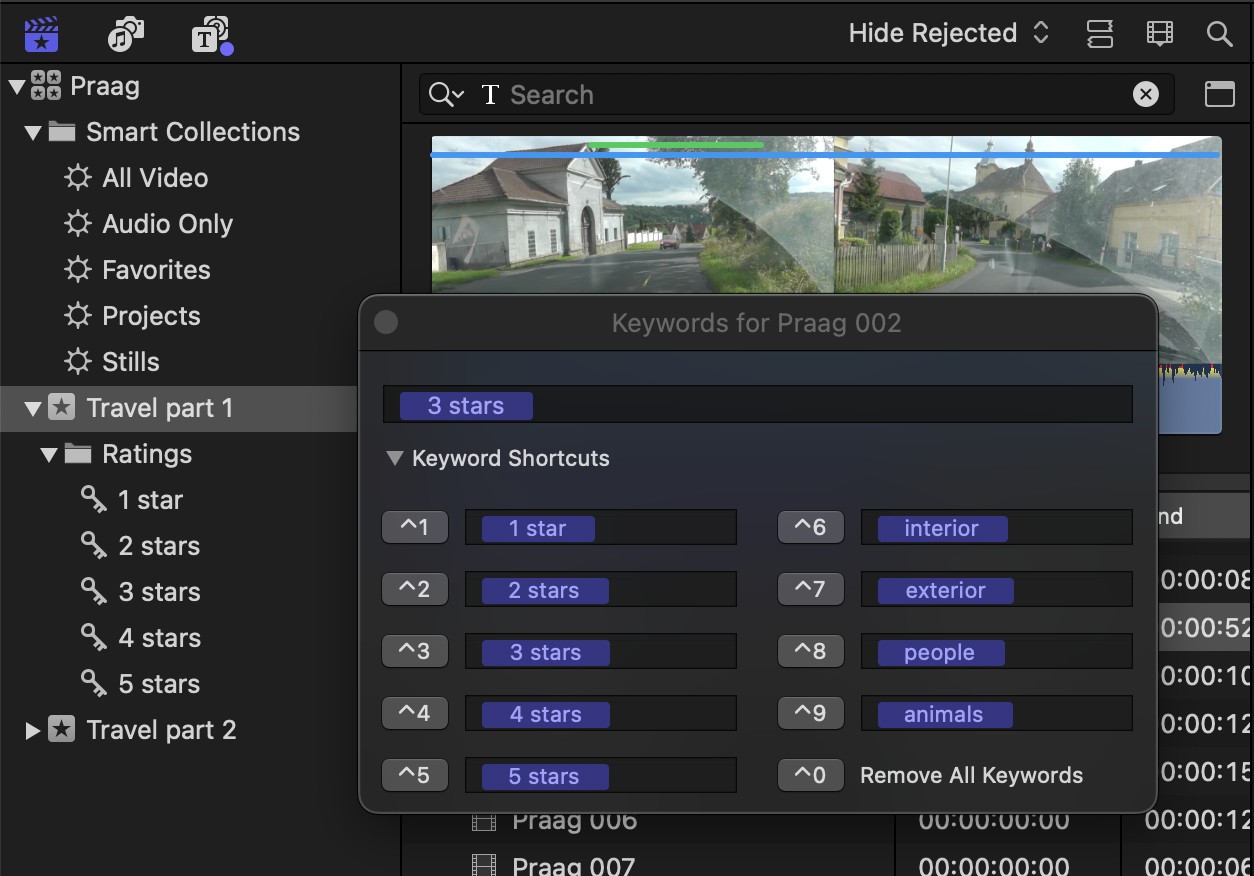Screen dimensions: 1254x876
Task: Click the browser search magnifier icon
Action: point(1219,34)
